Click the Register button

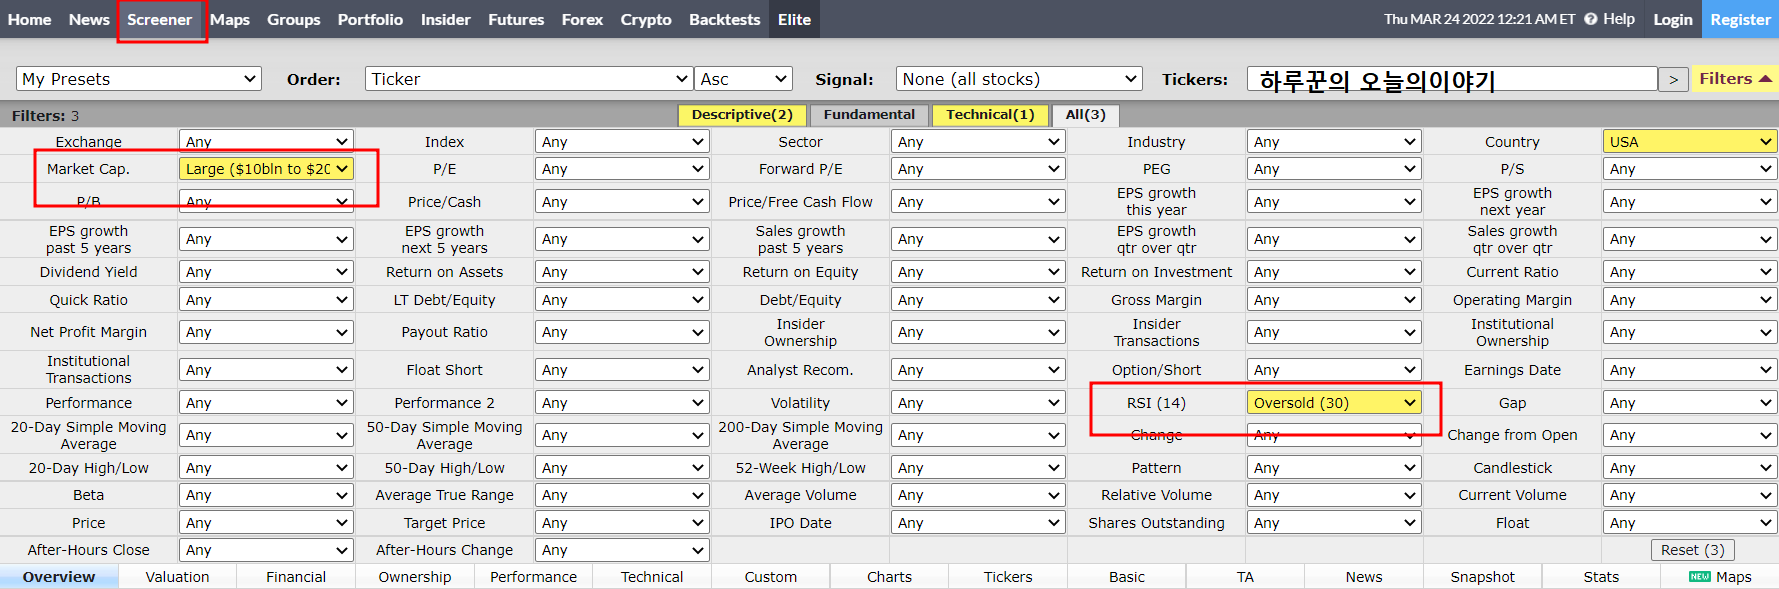pos(1740,19)
